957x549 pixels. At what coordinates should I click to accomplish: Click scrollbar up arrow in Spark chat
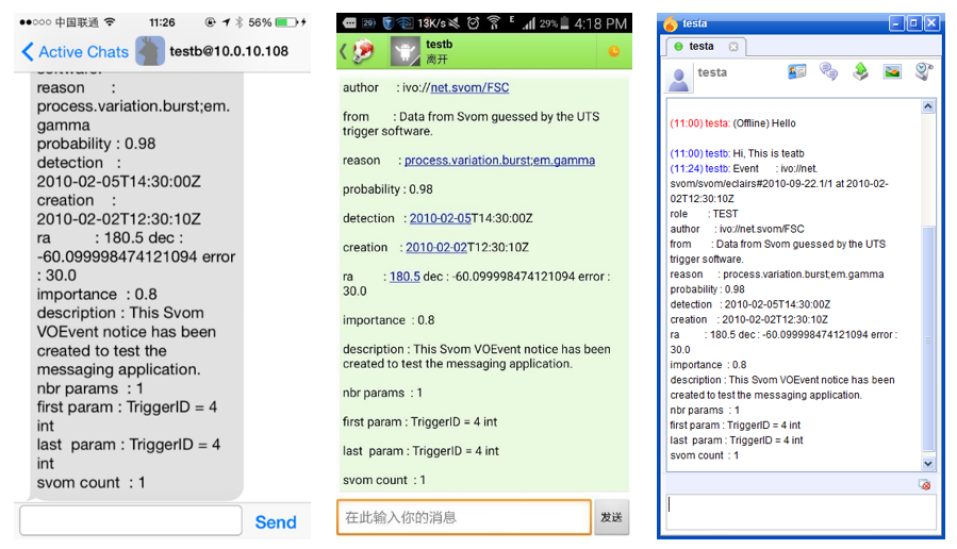(x=928, y=107)
